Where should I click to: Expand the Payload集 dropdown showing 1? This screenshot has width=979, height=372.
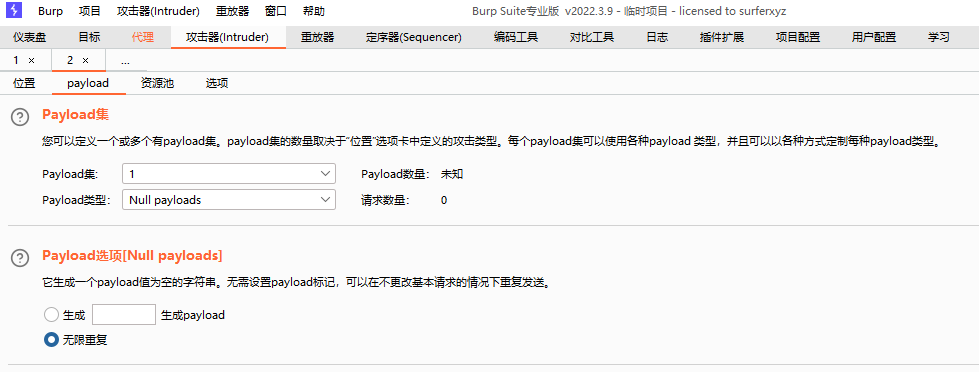(x=229, y=174)
